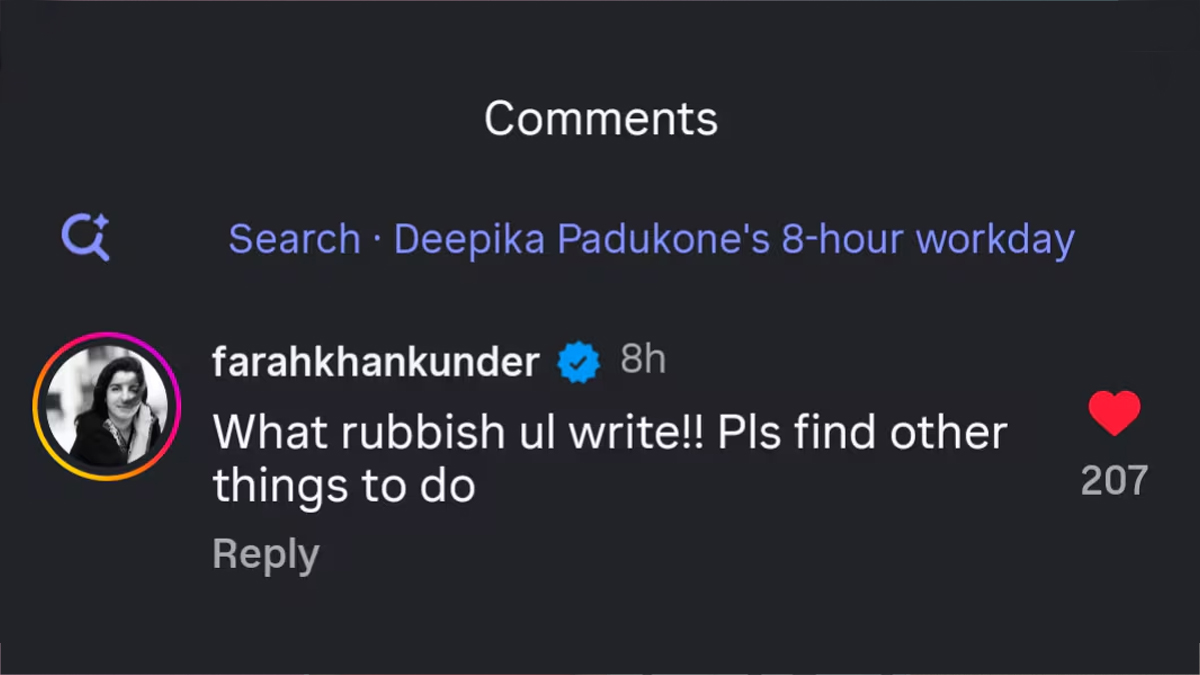Reply to farahkhankunder's comment
1200x675 pixels.
coord(265,554)
